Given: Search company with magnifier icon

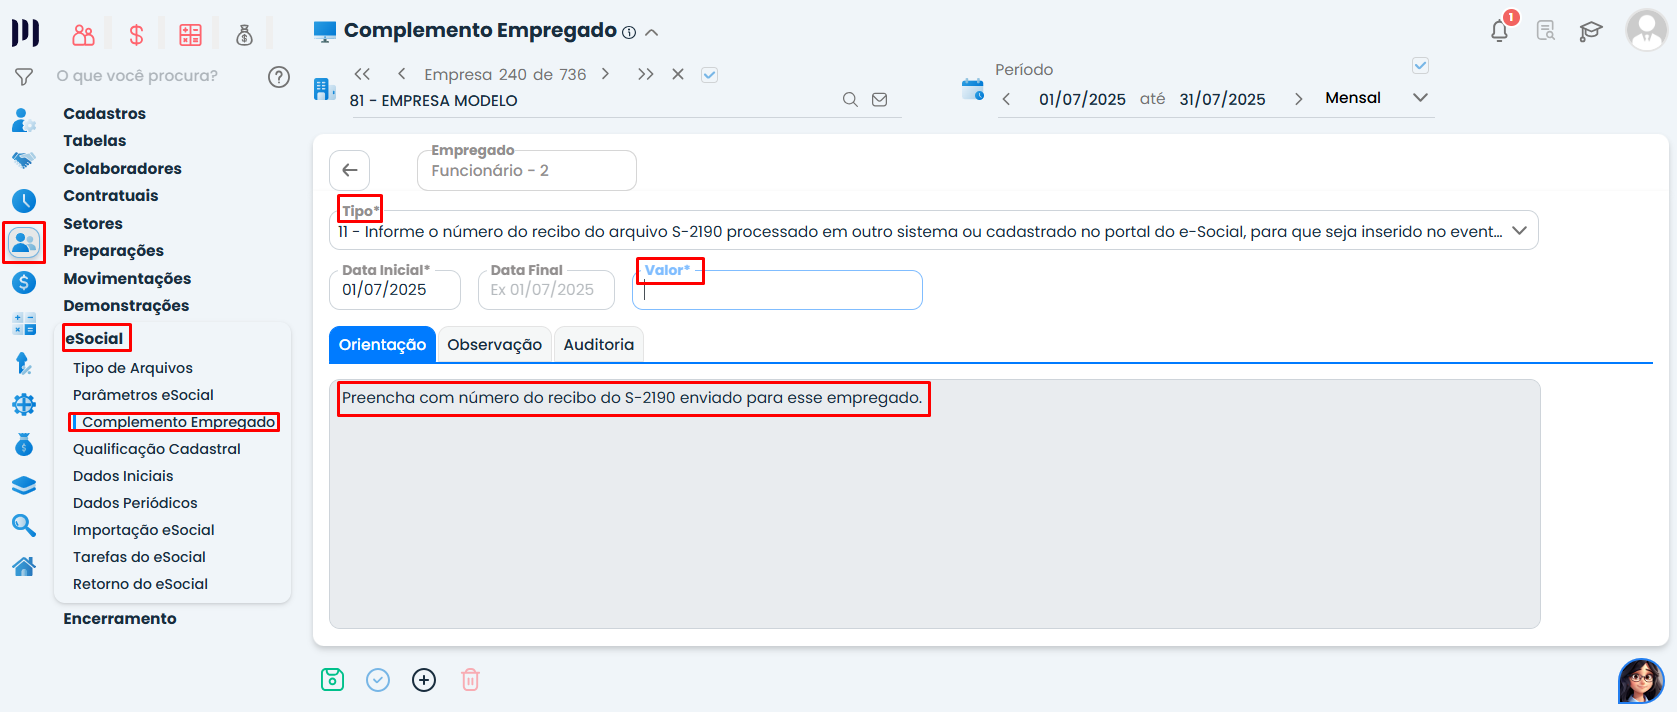Looking at the screenshot, I should pyautogui.click(x=850, y=100).
